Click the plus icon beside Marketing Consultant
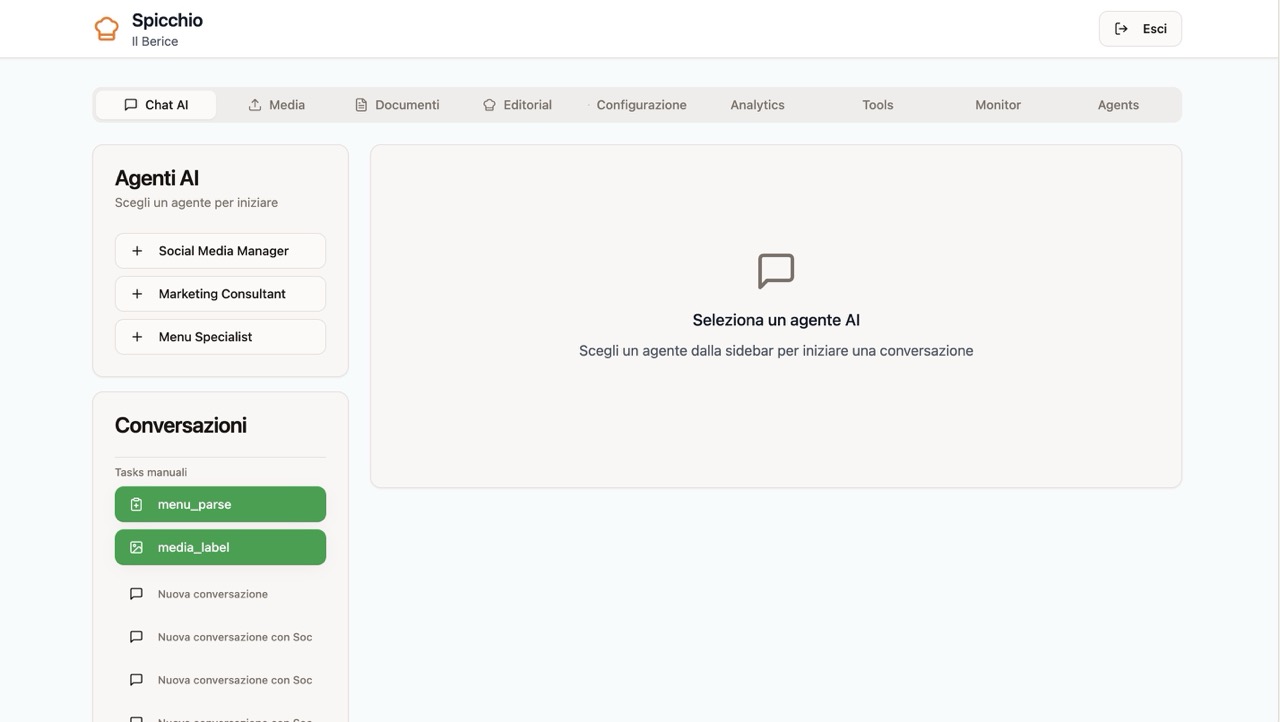 (x=137, y=294)
